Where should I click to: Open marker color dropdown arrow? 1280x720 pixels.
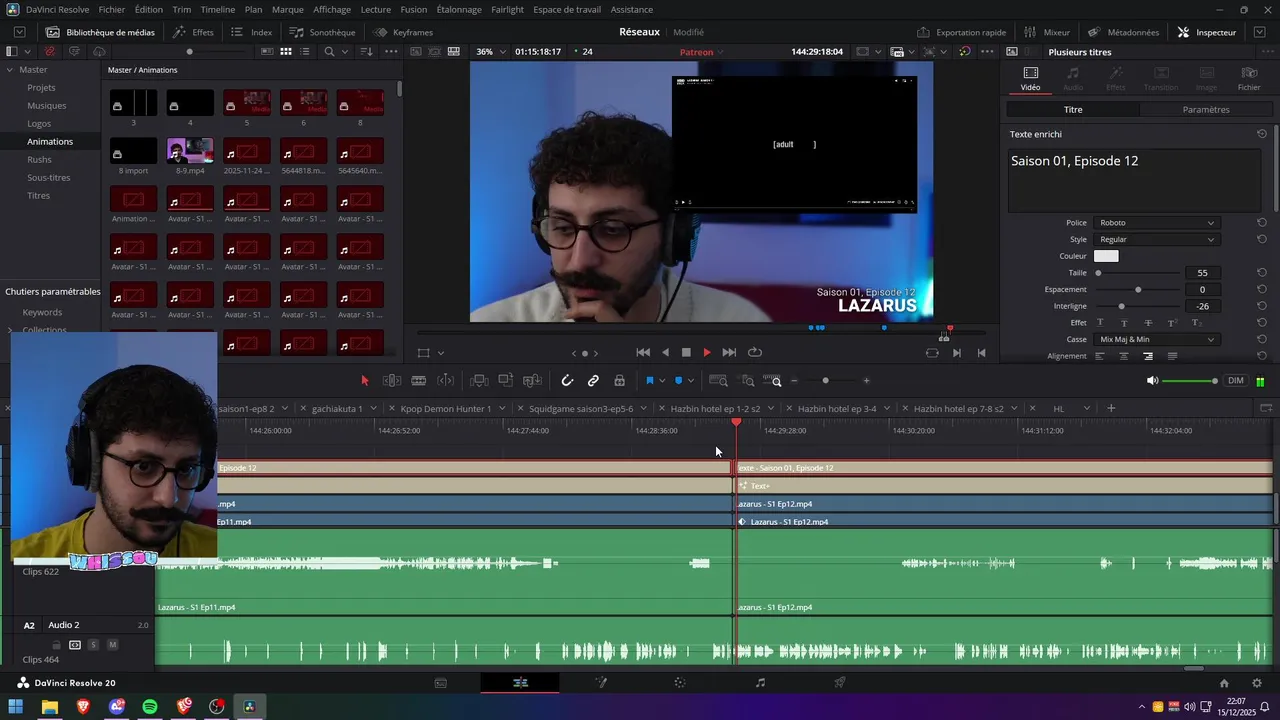tap(691, 381)
